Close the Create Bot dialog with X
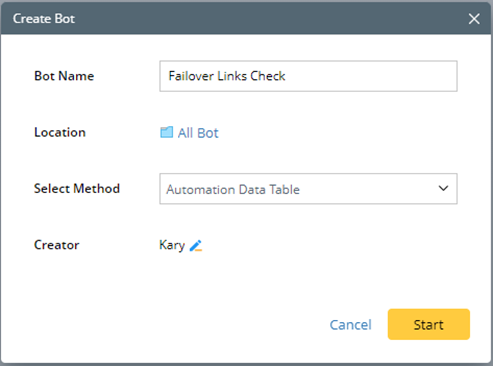This screenshot has width=493, height=366. (x=474, y=19)
